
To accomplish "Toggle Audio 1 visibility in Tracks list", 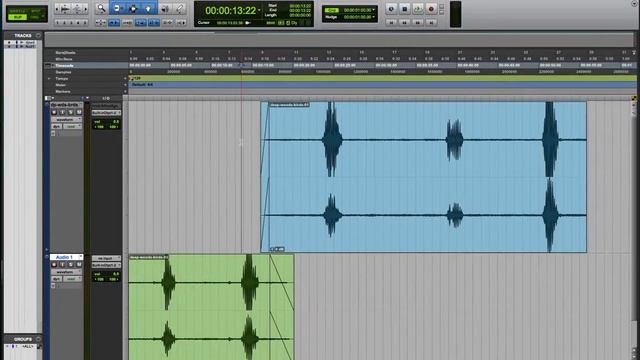I will tap(10, 47).
